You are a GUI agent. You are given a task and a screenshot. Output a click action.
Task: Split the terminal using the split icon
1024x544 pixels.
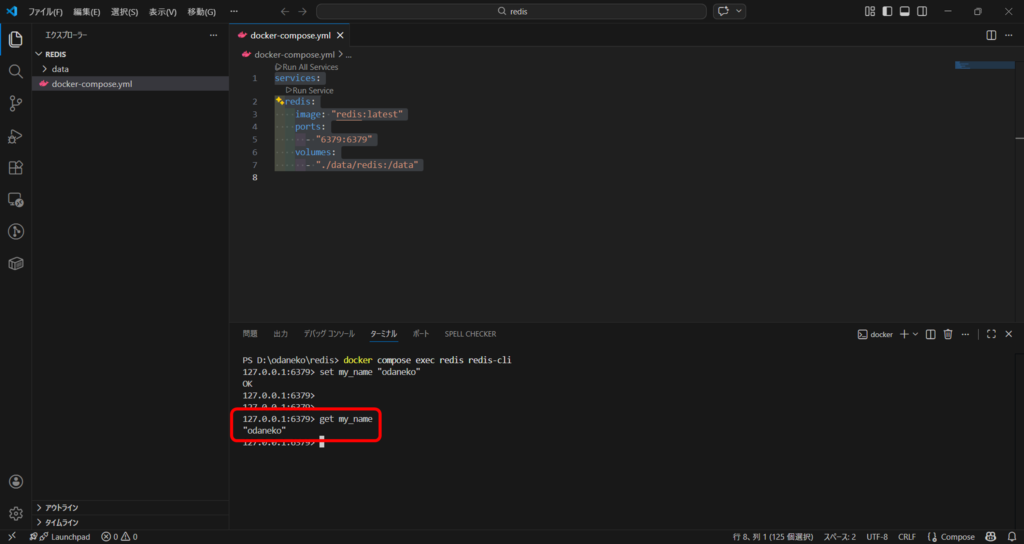(x=931, y=334)
